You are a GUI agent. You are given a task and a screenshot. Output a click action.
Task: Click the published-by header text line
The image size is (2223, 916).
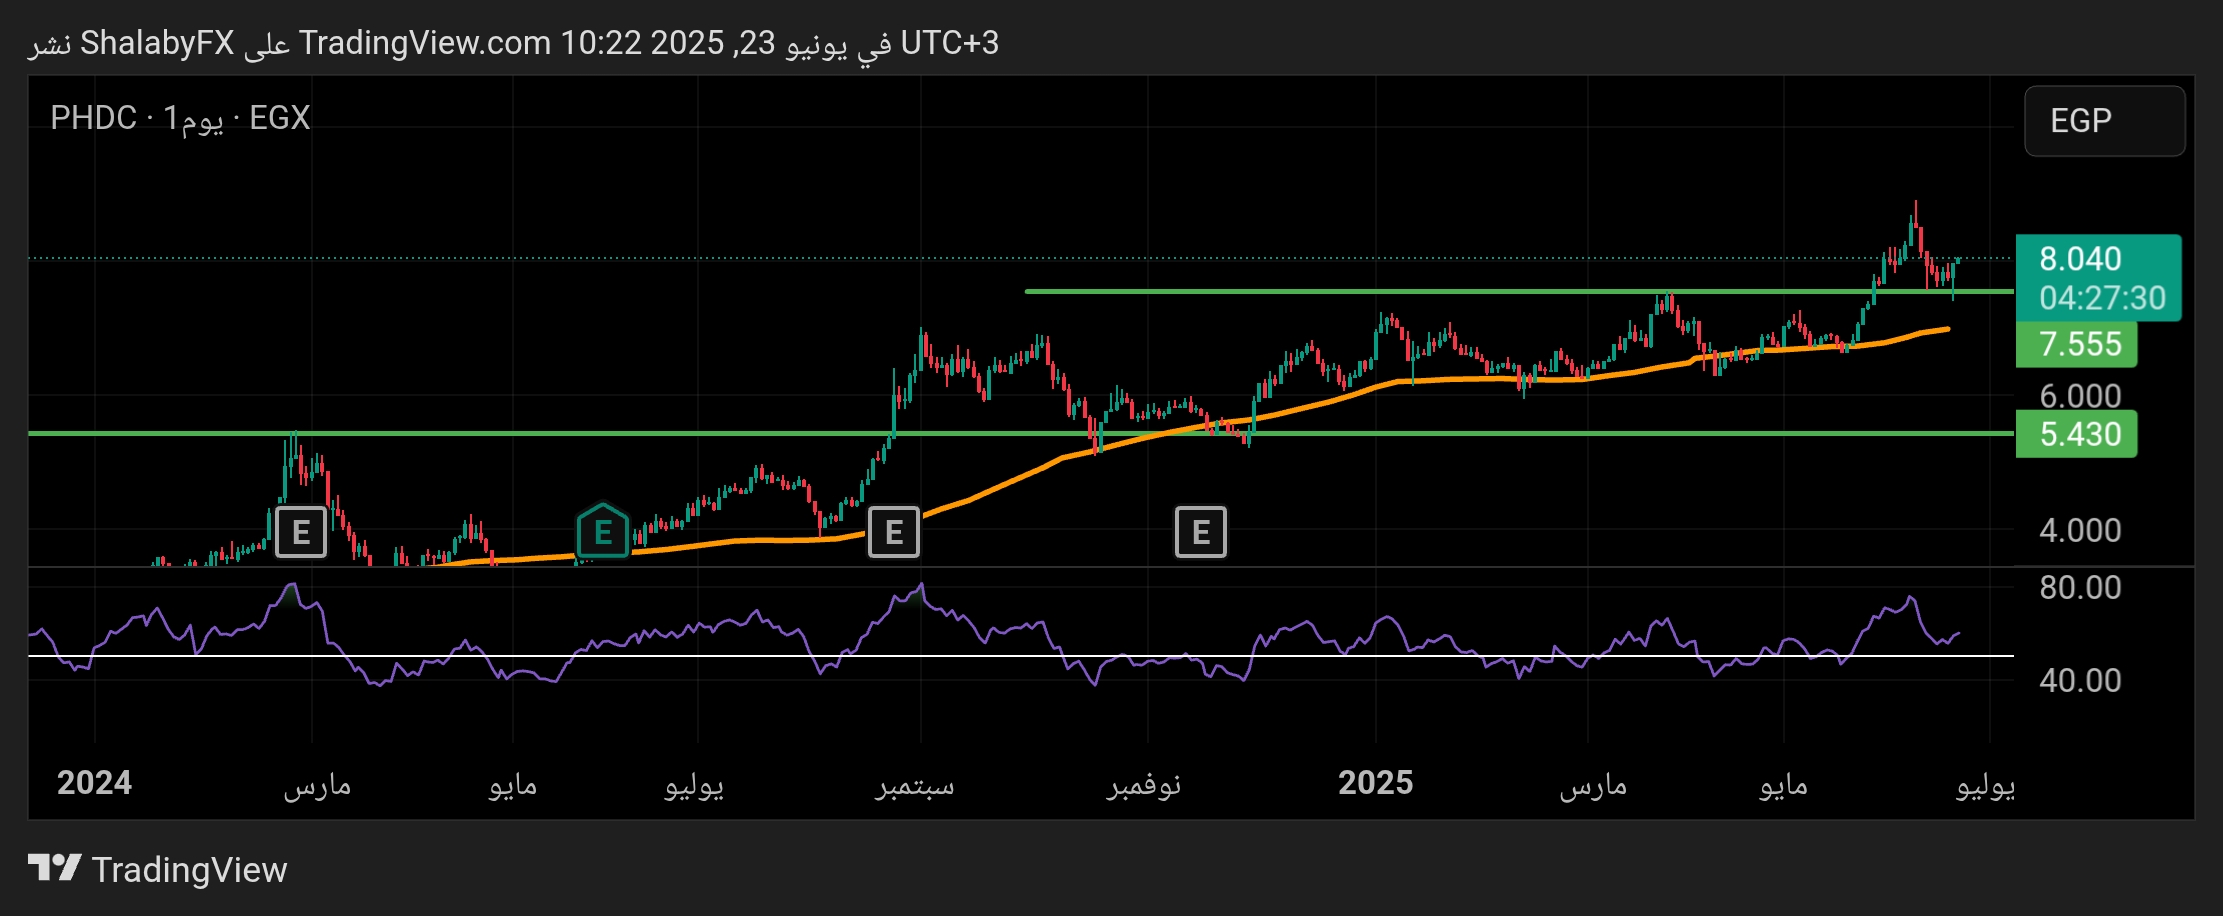[x=513, y=43]
